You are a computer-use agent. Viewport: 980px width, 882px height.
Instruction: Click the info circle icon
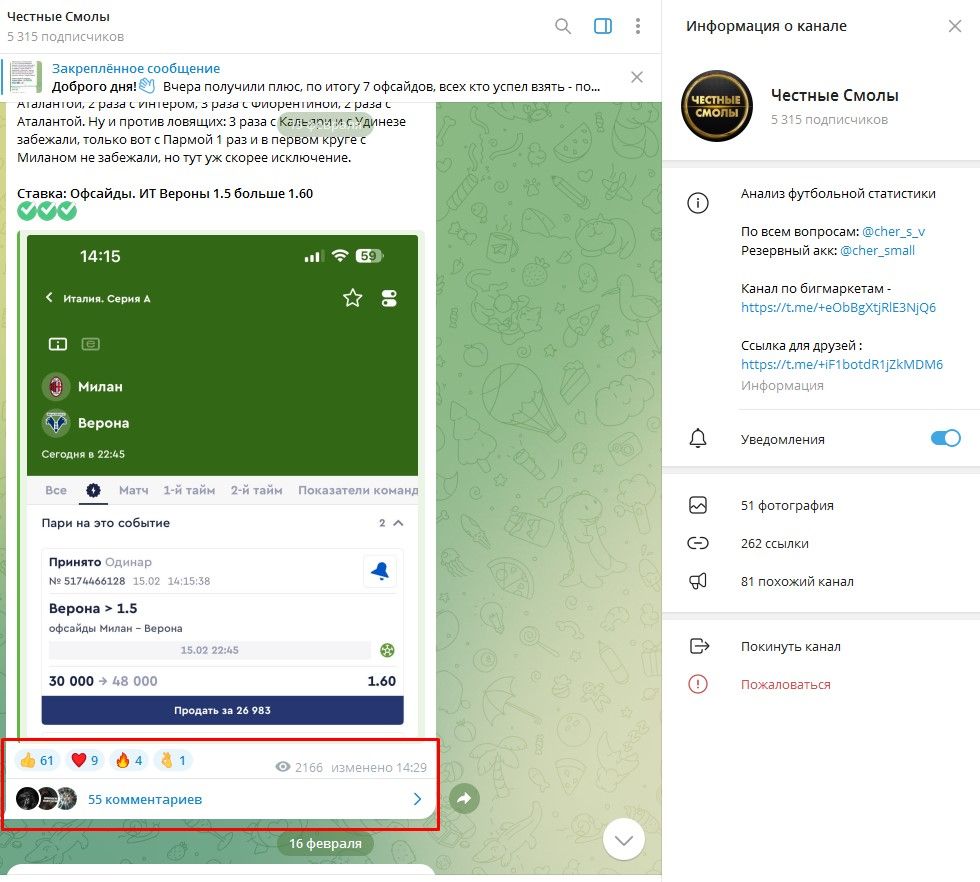(698, 203)
